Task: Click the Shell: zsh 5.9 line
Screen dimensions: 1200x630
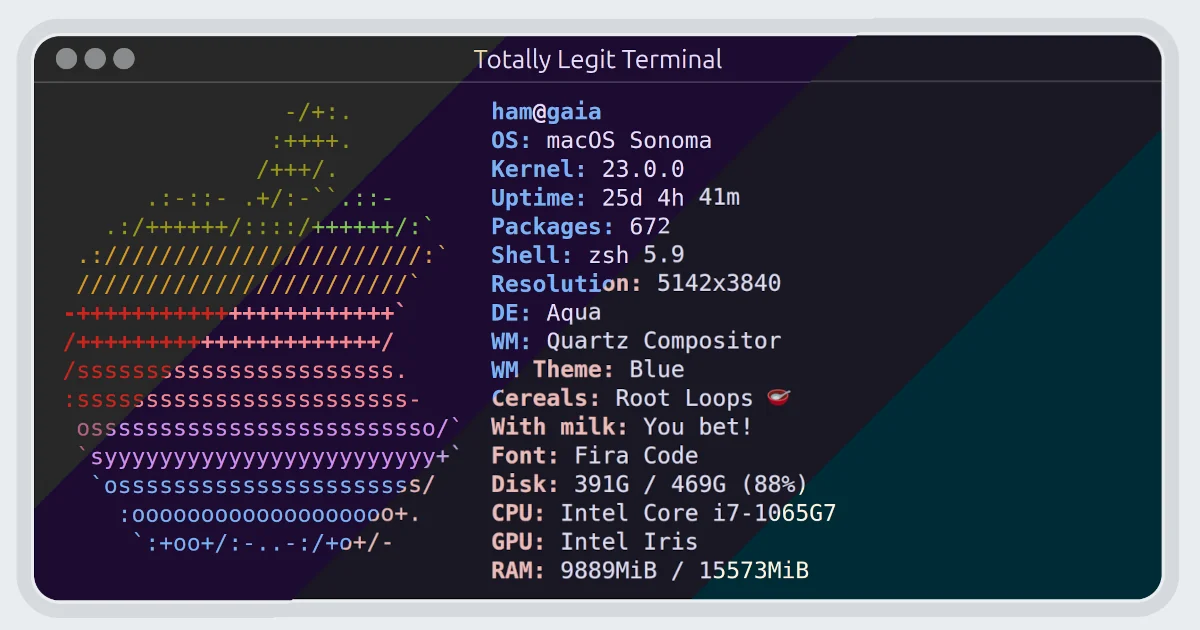Action: (588, 255)
